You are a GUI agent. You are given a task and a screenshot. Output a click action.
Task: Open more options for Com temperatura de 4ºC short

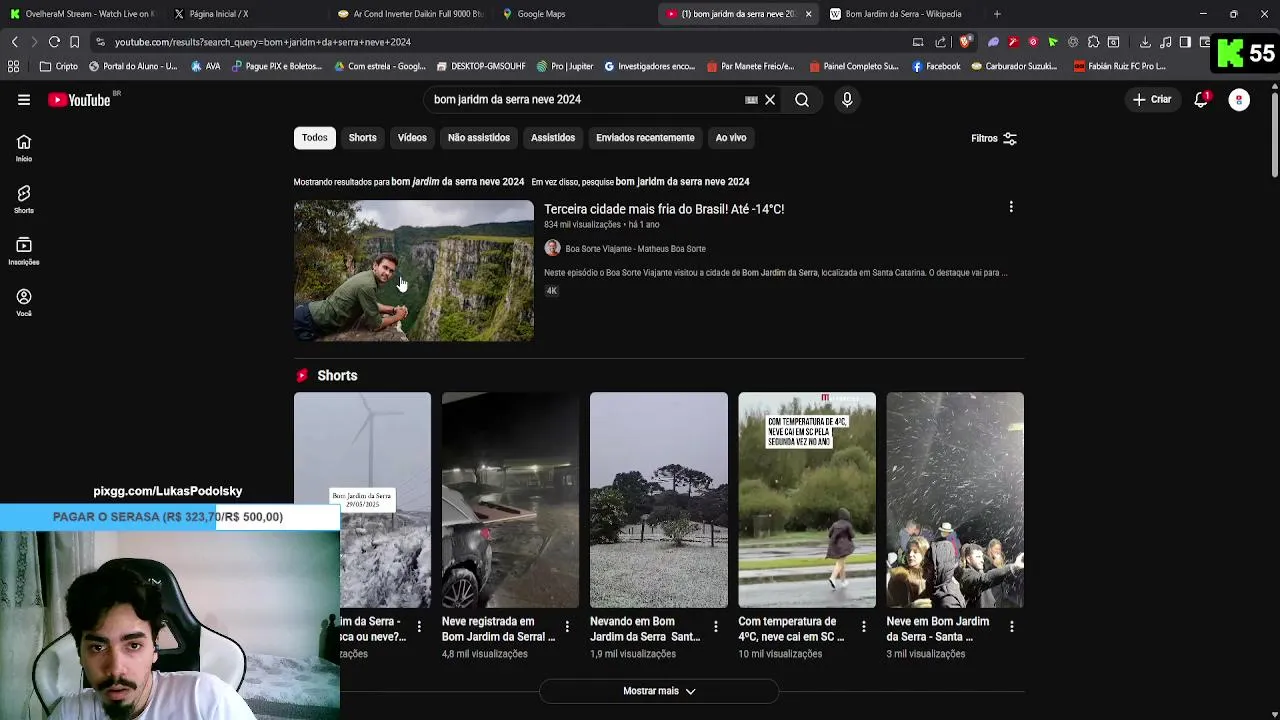click(864, 627)
